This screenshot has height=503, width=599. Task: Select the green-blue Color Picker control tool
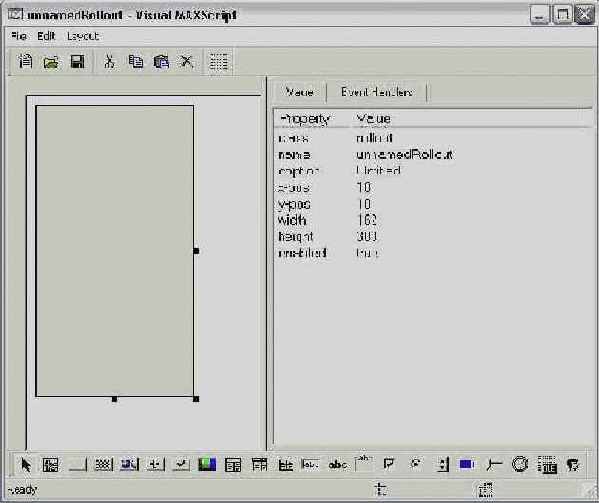point(207,464)
